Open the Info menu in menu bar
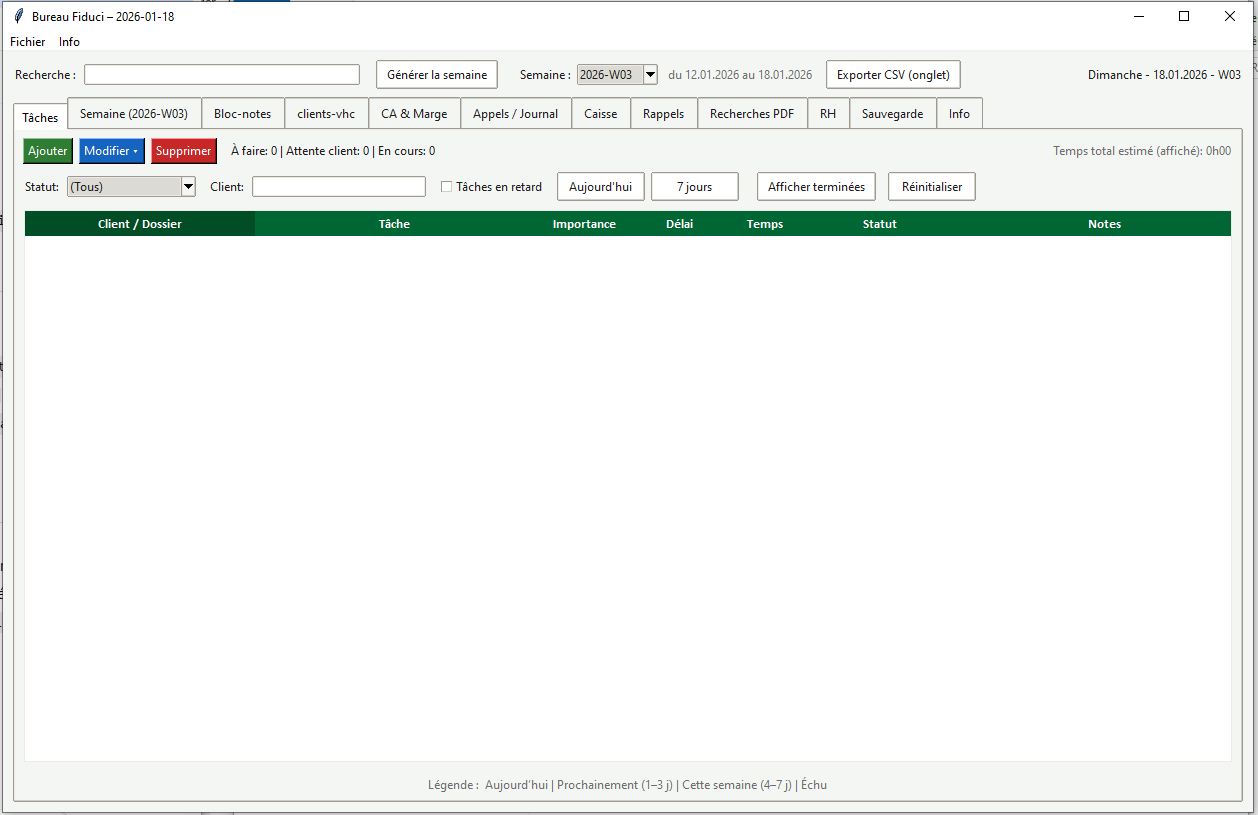This screenshot has height=815, width=1258. pos(69,42)
